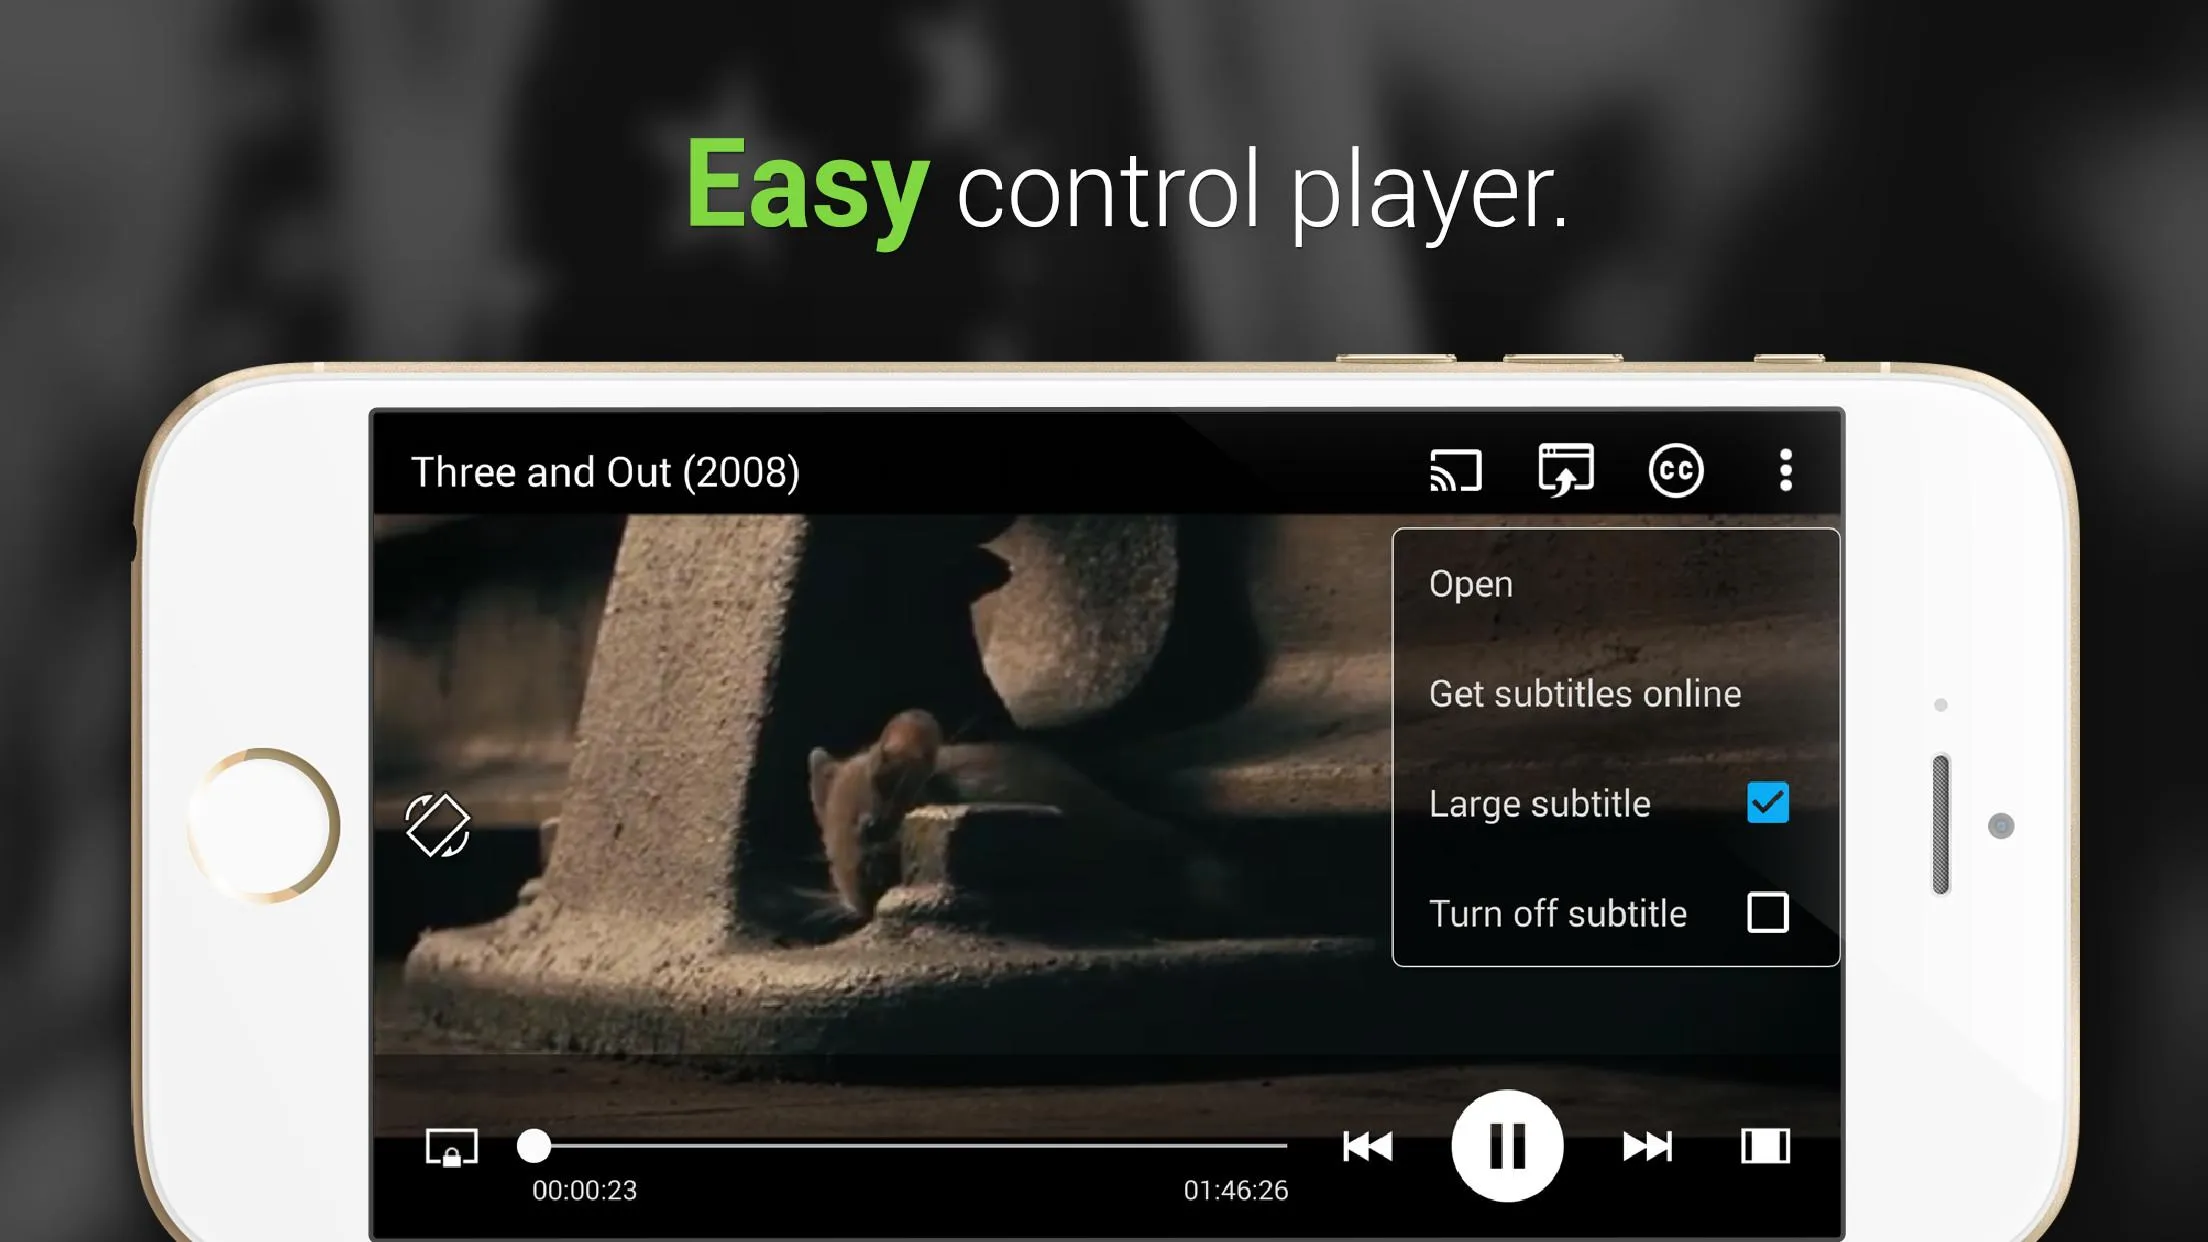
Task: Enable the Turn off subtitle checkbox
Action: (x=1768, y=911)
